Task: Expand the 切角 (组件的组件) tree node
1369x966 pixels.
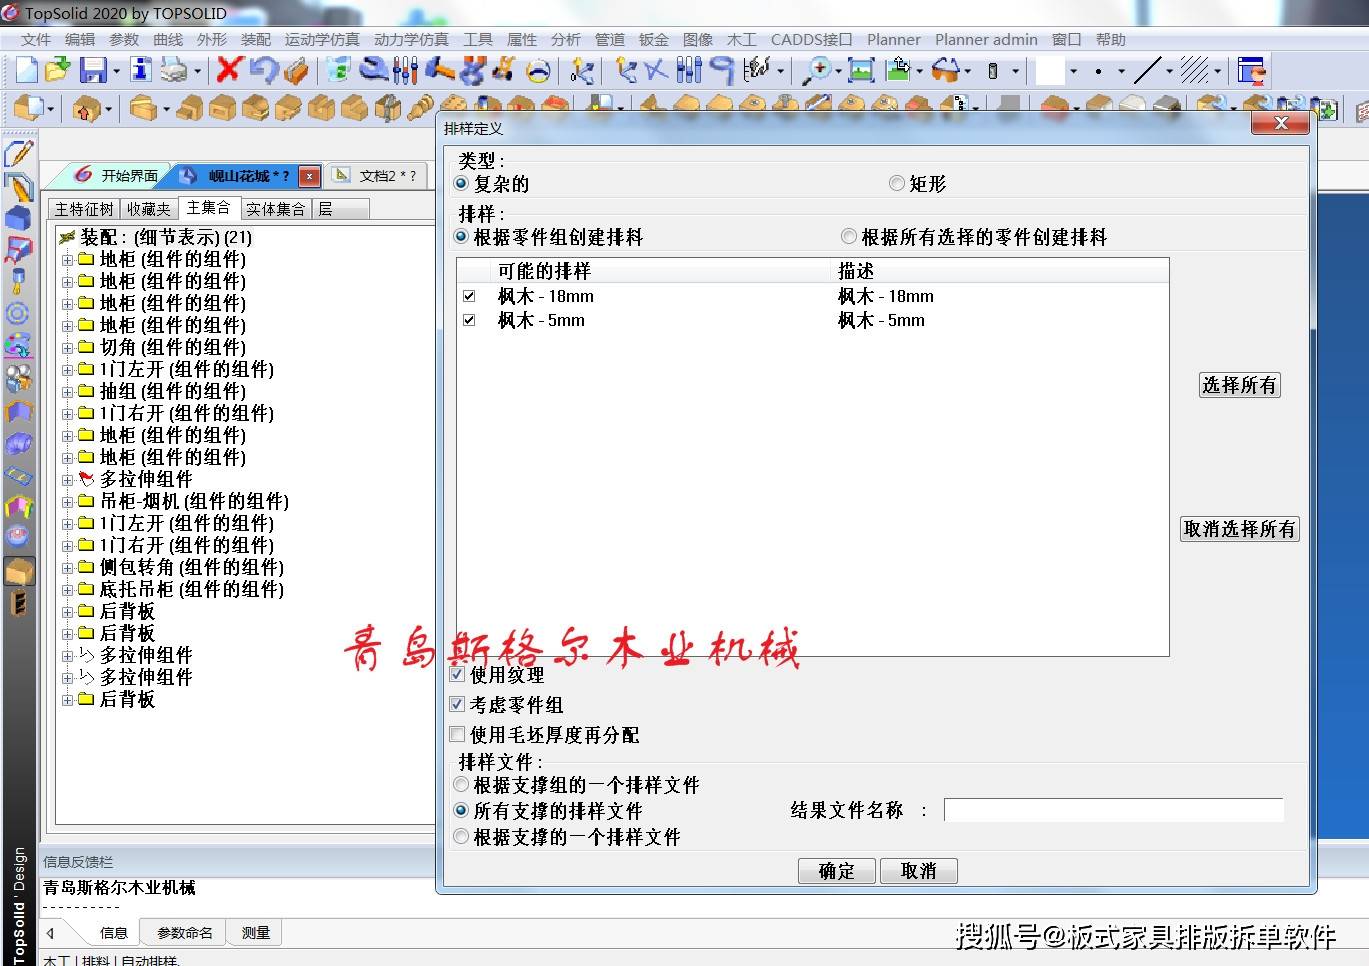Action: (x=67, y=347)
